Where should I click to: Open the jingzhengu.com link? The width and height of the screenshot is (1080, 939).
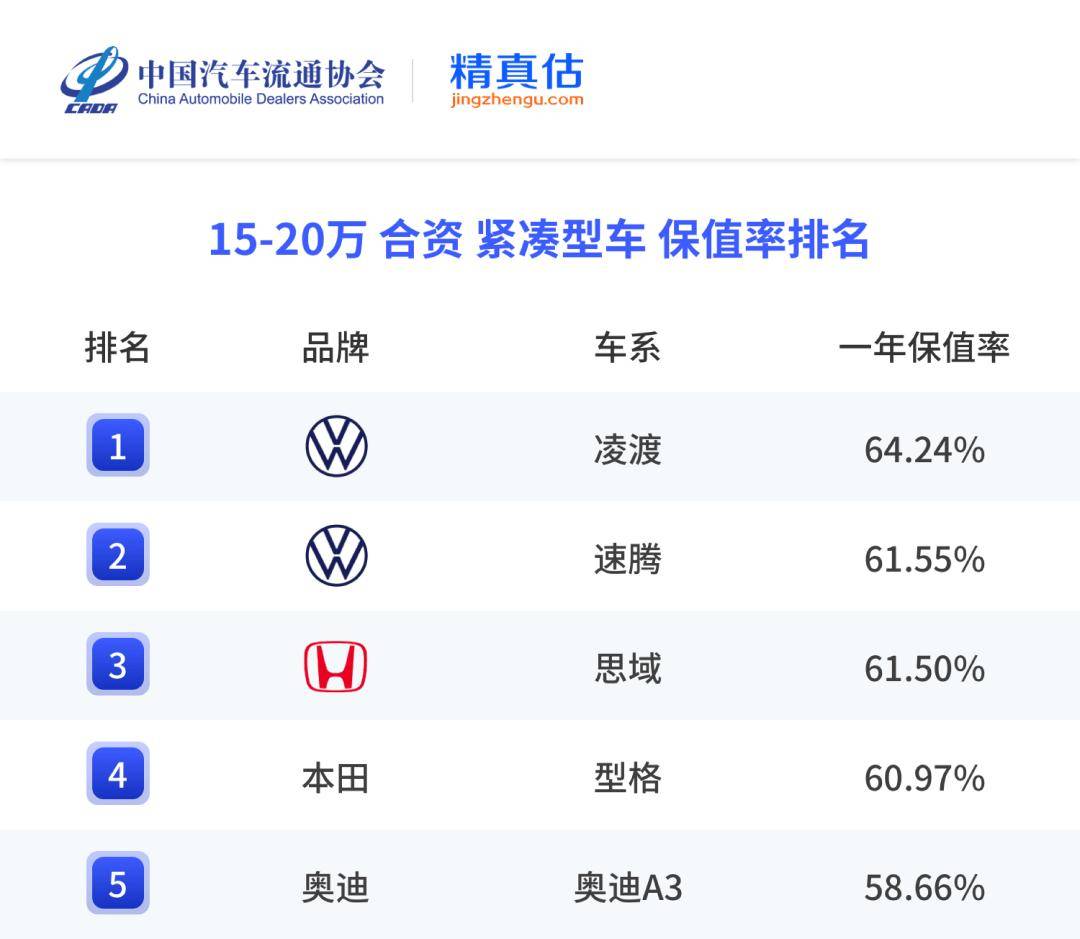coord(516,100)
